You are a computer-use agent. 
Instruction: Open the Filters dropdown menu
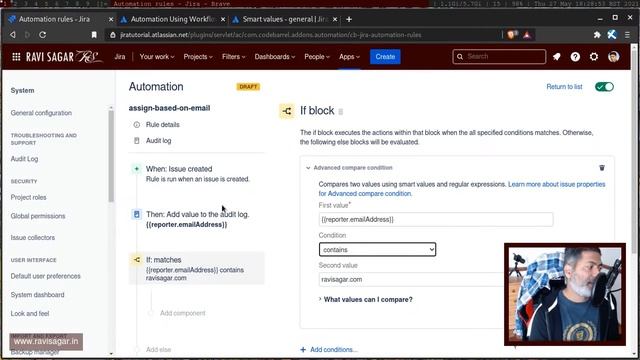[x=233, y=57]
